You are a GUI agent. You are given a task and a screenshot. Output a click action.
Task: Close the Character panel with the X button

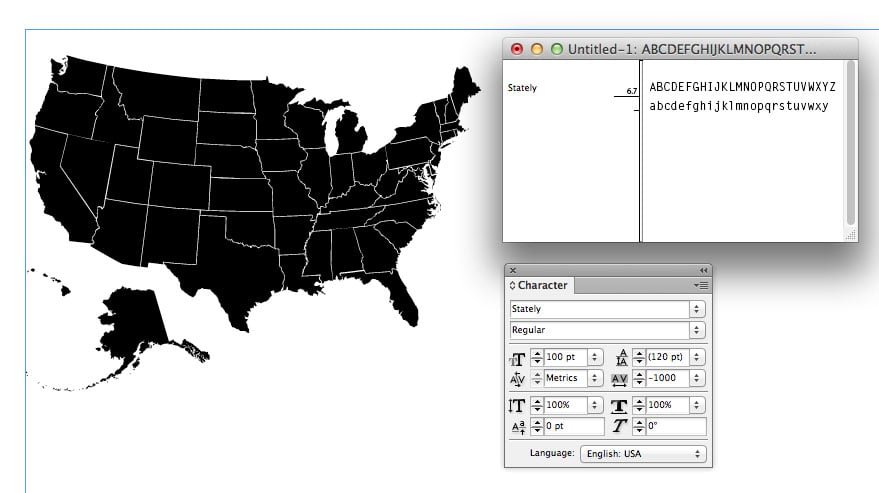[x=513, y=270]
